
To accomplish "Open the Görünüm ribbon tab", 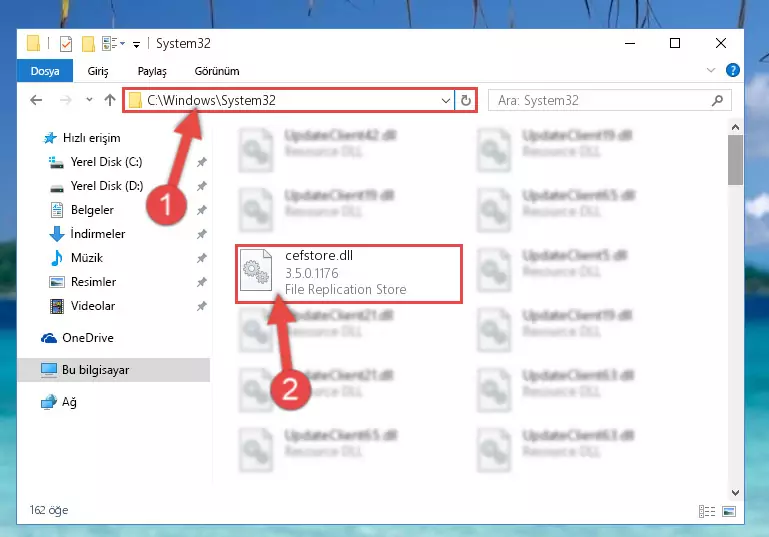I will tap(217, 71).
